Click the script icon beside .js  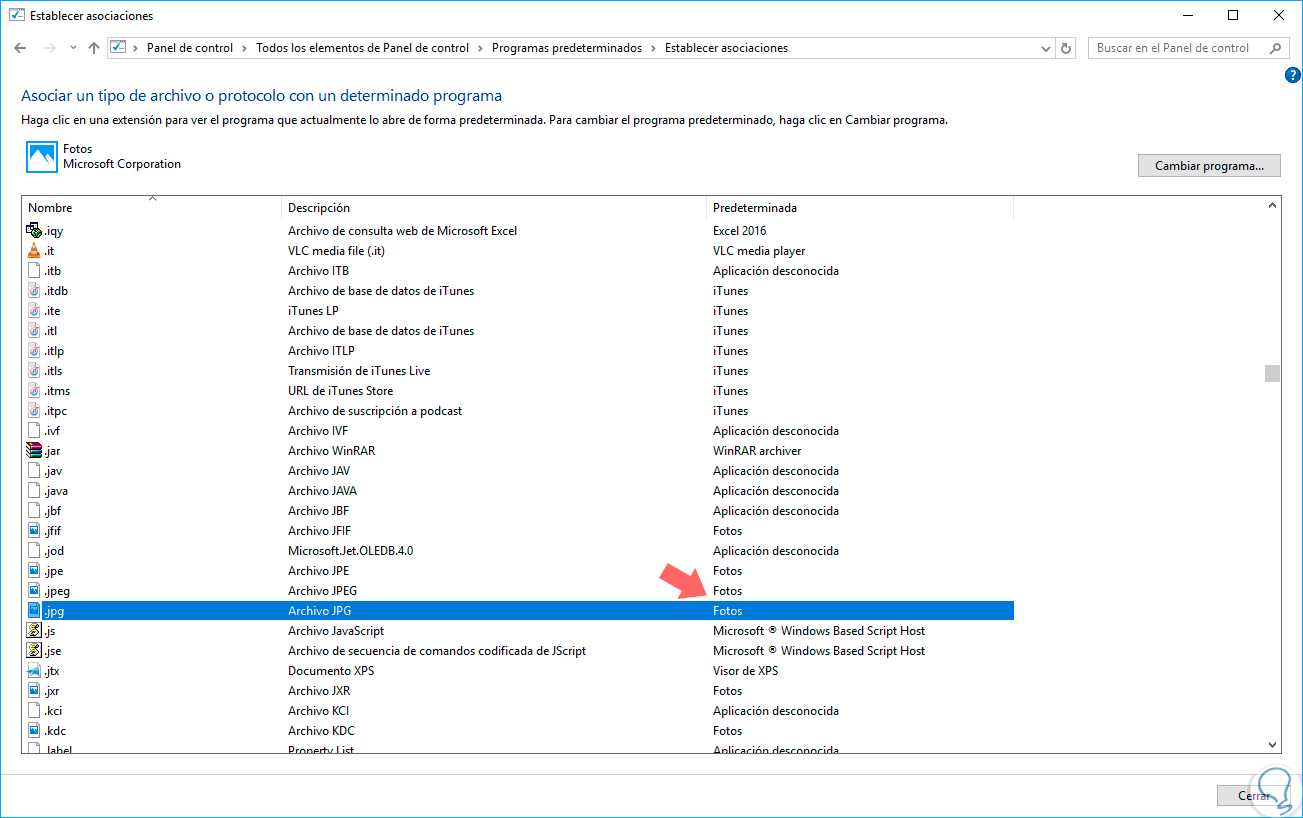34,630
